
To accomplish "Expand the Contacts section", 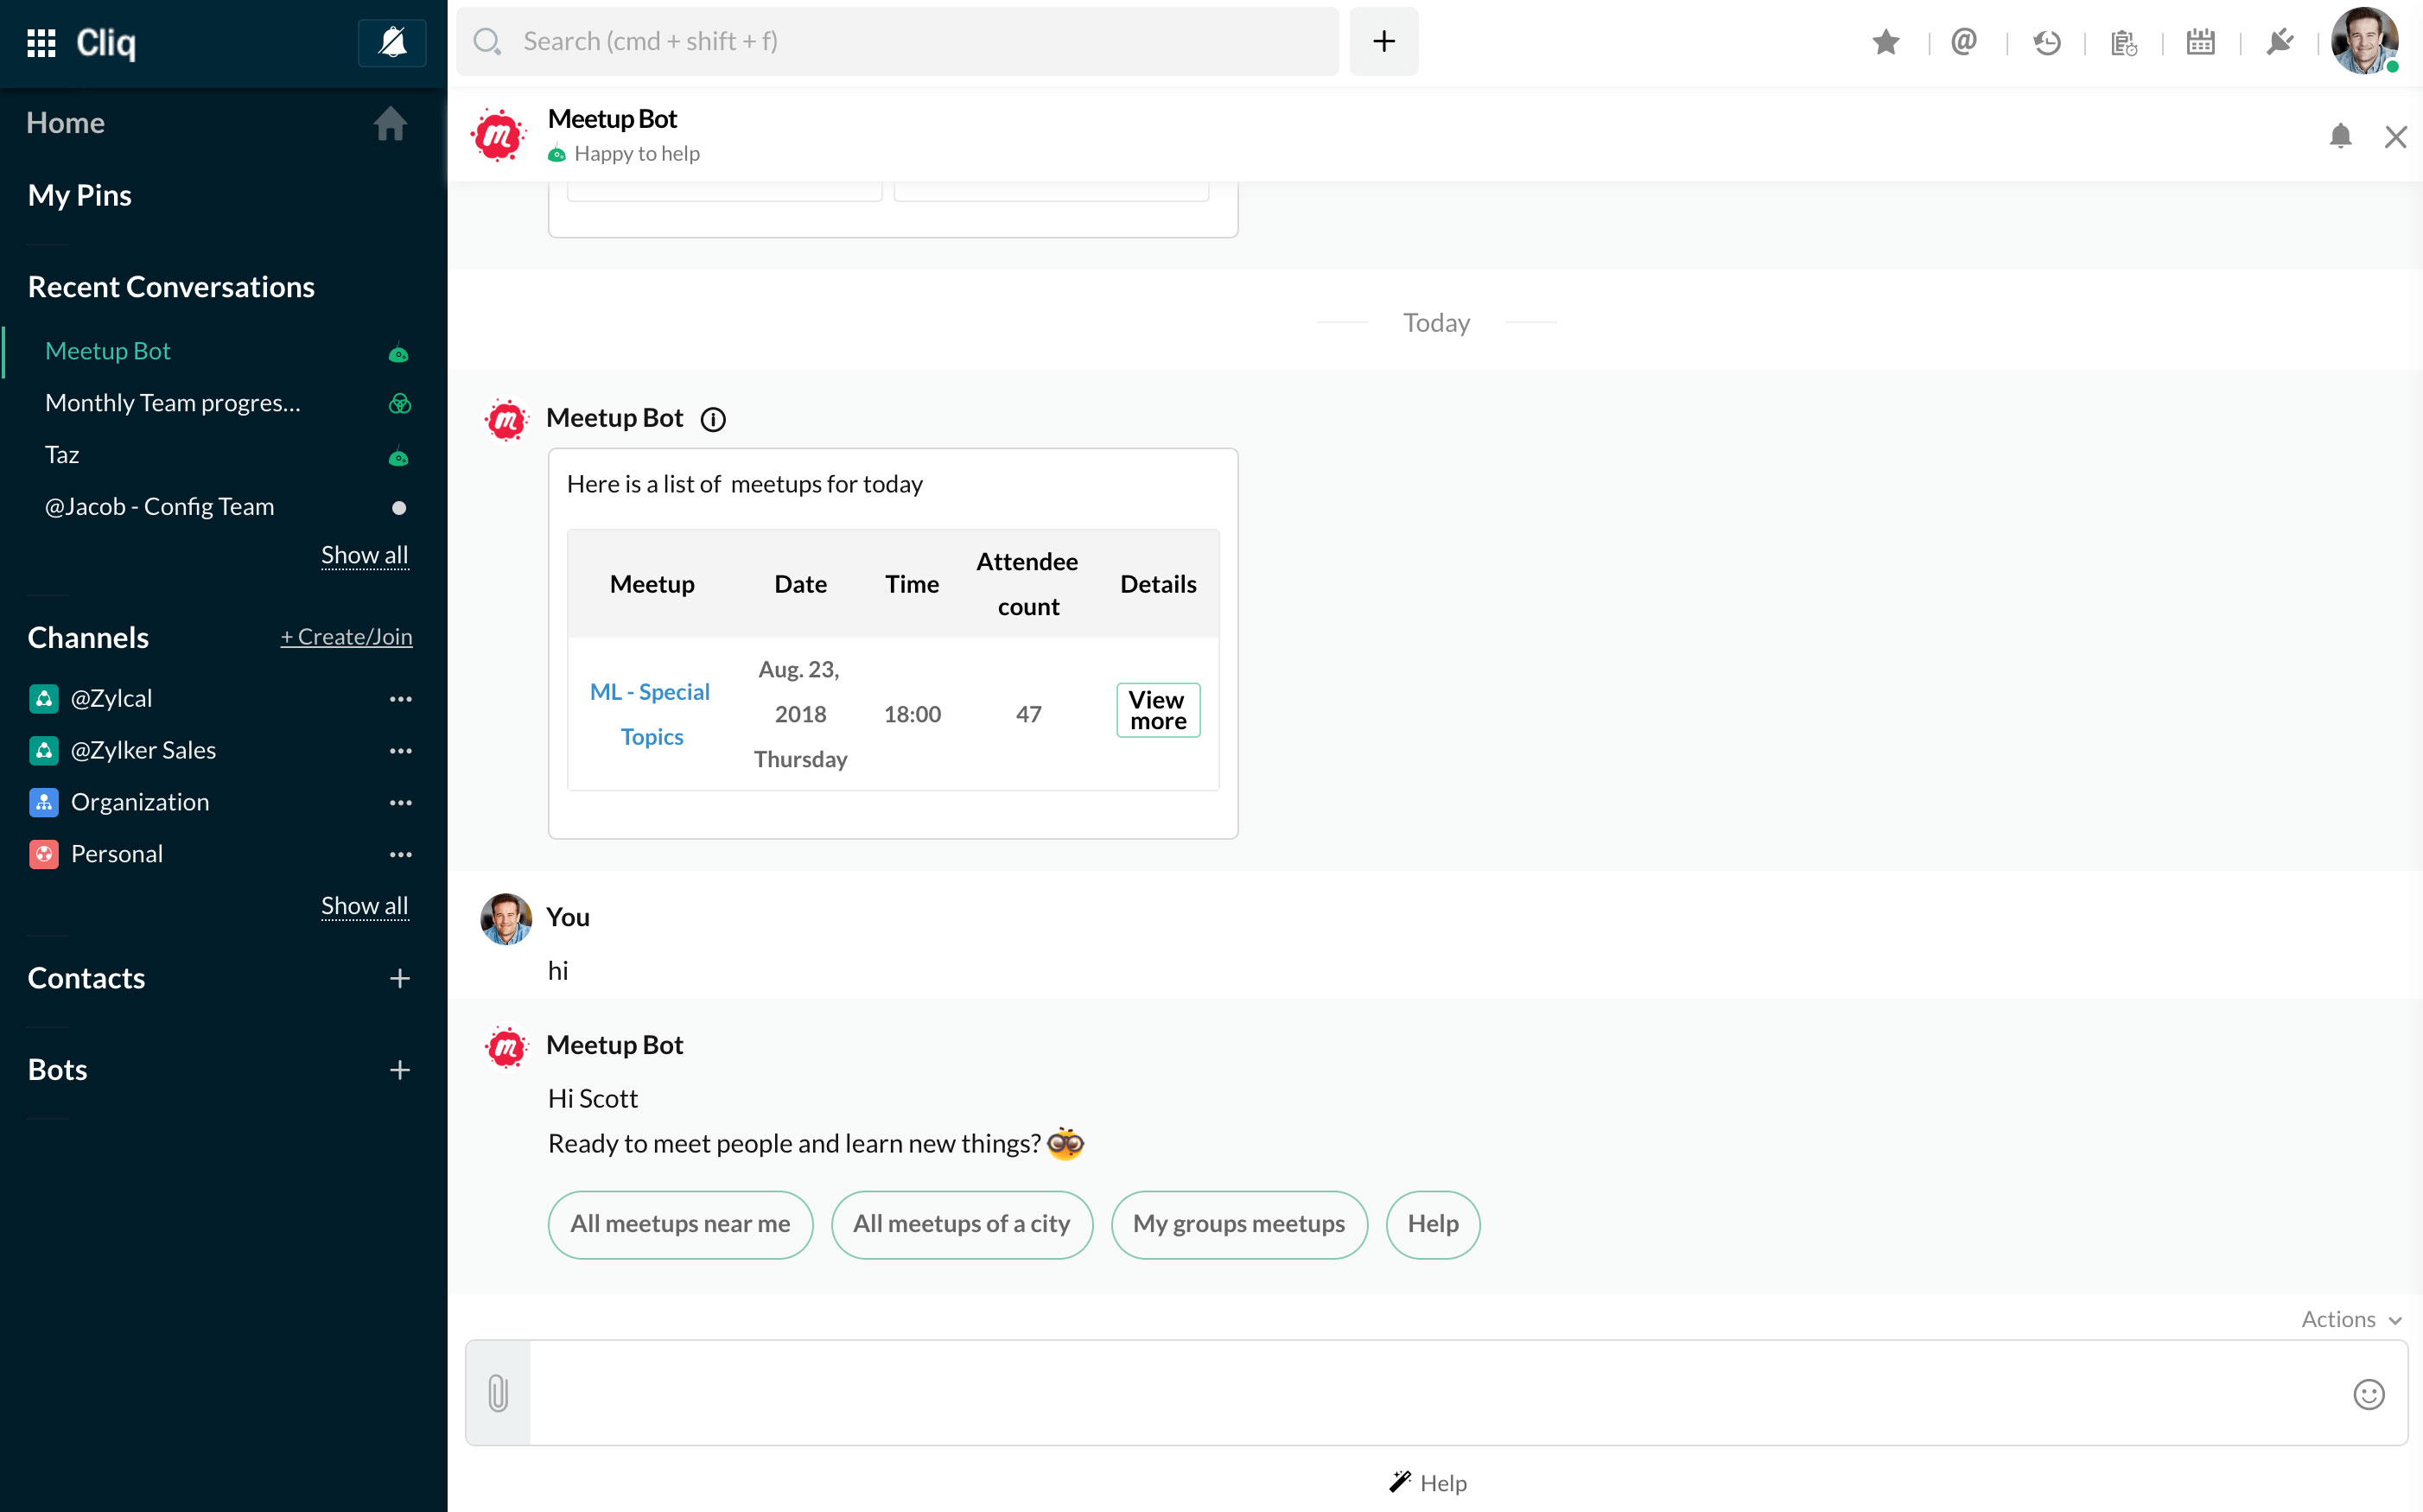I will [x=86, y=978].
